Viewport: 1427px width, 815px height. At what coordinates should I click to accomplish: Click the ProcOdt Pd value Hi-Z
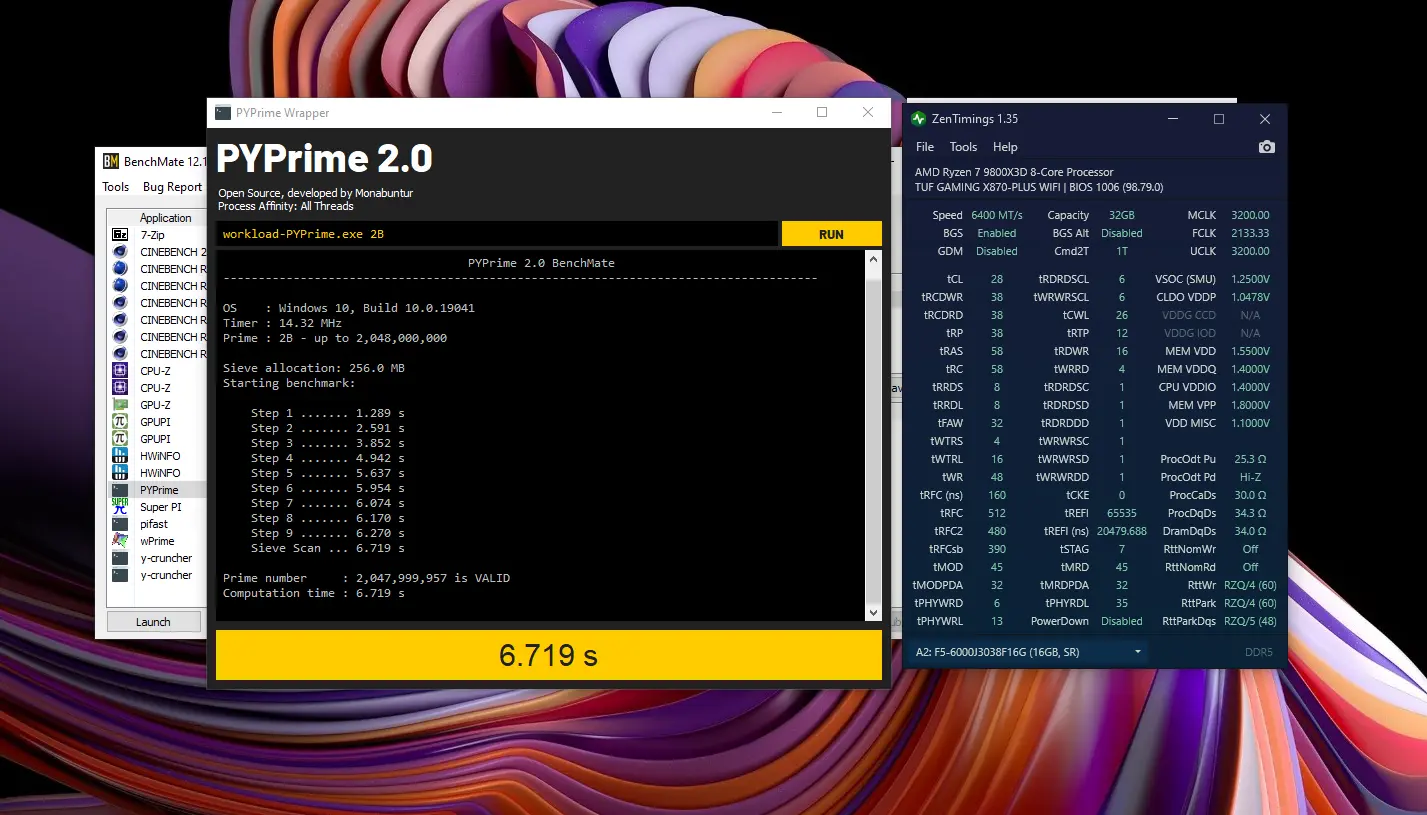click(x=1250, y=477)
